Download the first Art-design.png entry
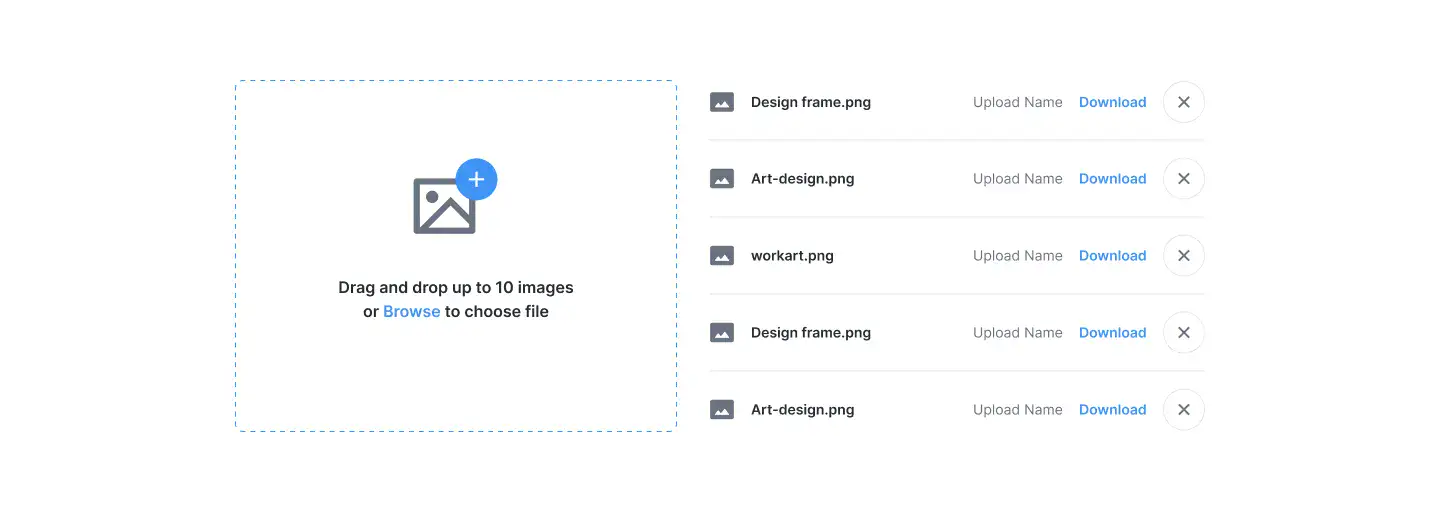Viewport: 1440px width, 512px height. [1112, 179]
